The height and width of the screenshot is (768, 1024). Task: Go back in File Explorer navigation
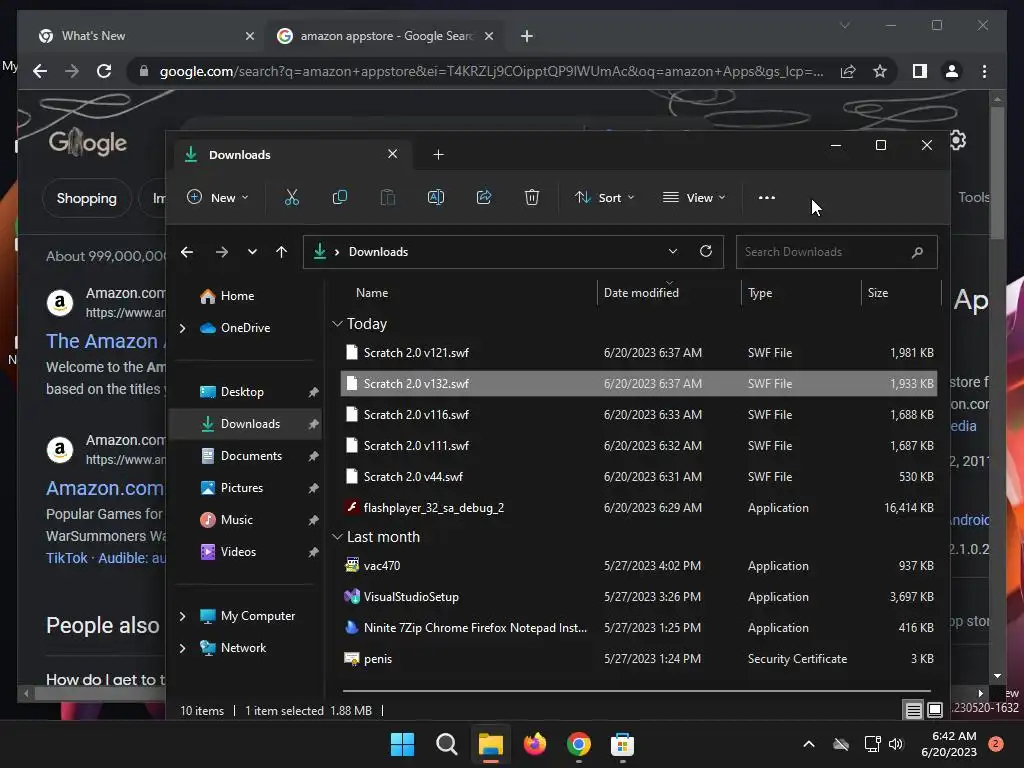[x=187, y=252]
